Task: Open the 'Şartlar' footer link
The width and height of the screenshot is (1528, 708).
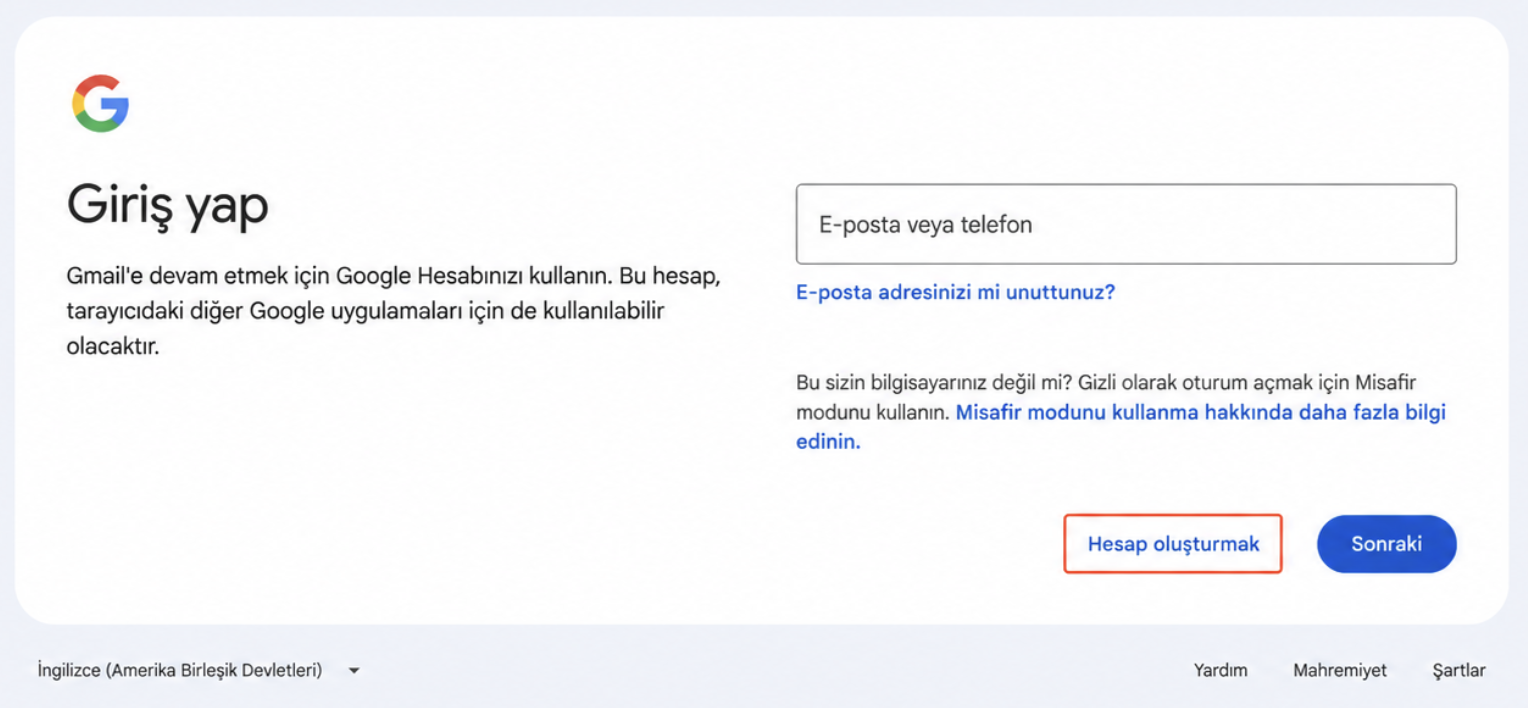Action: click(1459, 670)
